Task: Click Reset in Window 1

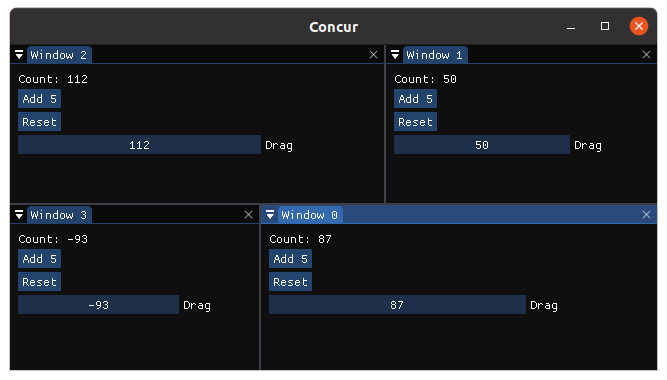Action: click(415, 122)
